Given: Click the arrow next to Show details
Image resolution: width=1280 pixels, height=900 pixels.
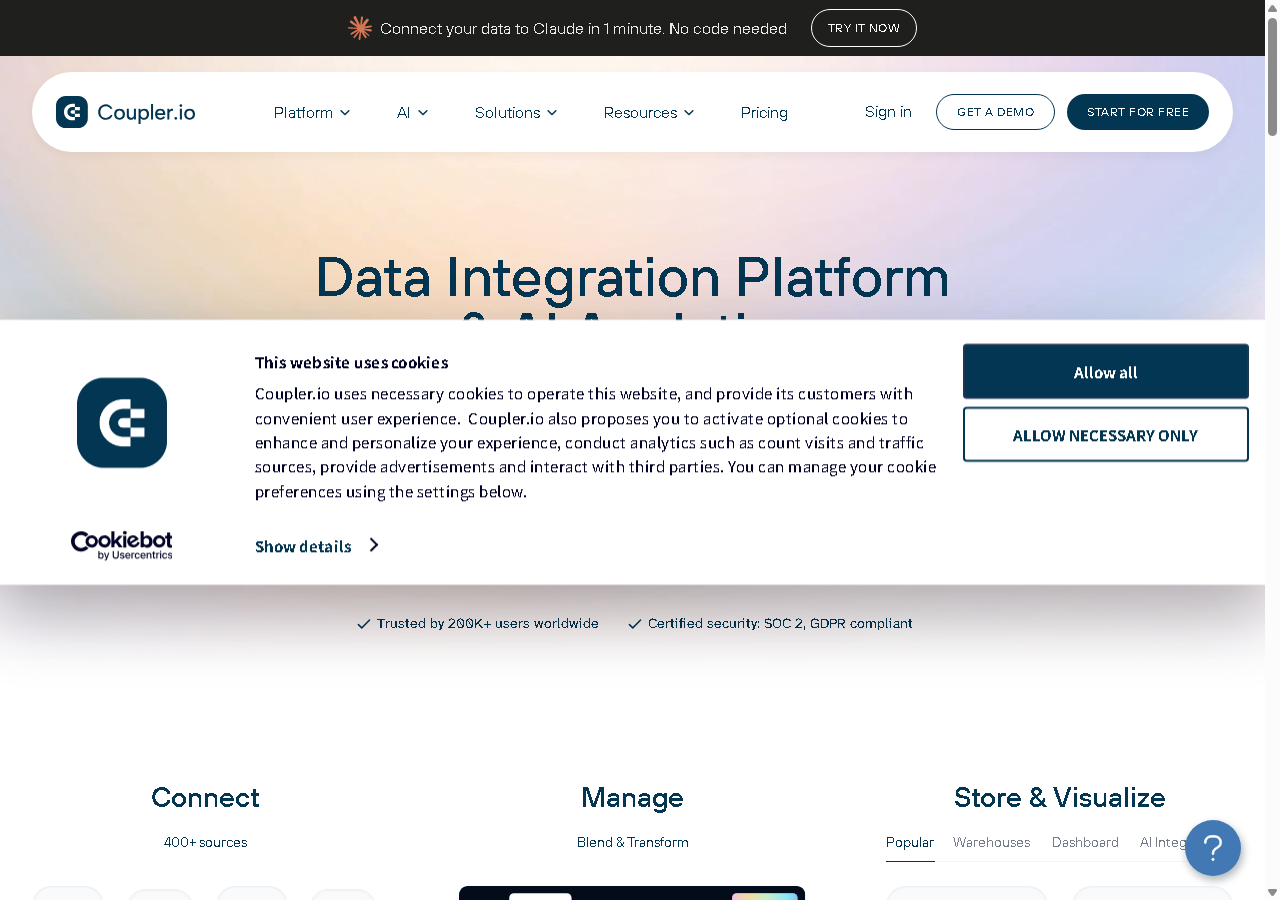Looking at the screenshot, I should point(374,545).
